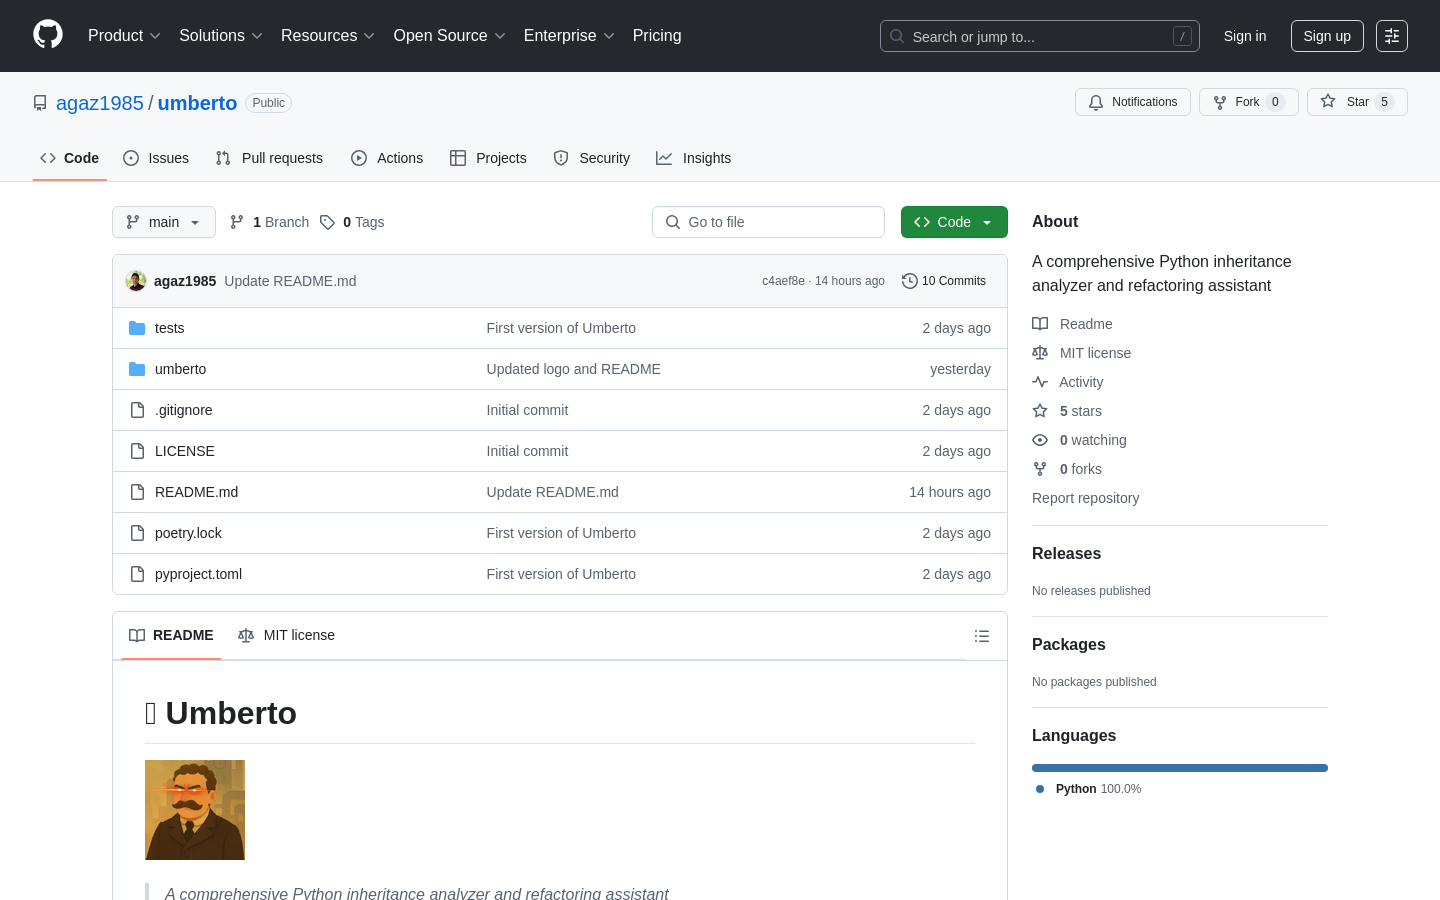Viewport: 1440px width, 900px height.
Task: Star the umberto repository
Action: coord(1357,102)
